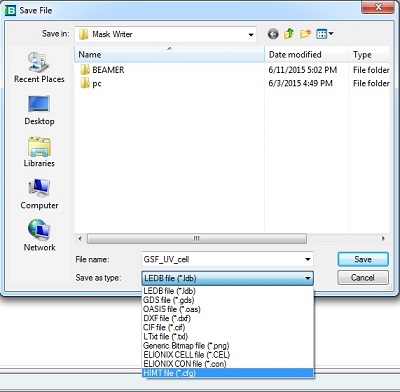This screenshot has width=400, height=392.
Task: Choose LTxt file (*.txt) option
Action: click(228, 336)
